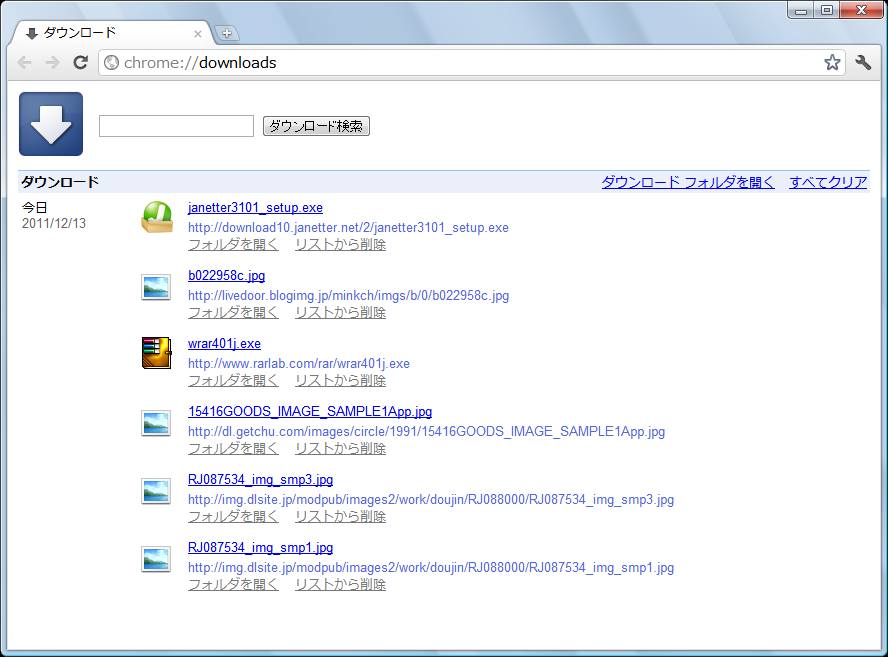Viewport: 888px width, 657px height.
Task: Click the large blue download arrow logo
Action: click(x=51, y=124)
